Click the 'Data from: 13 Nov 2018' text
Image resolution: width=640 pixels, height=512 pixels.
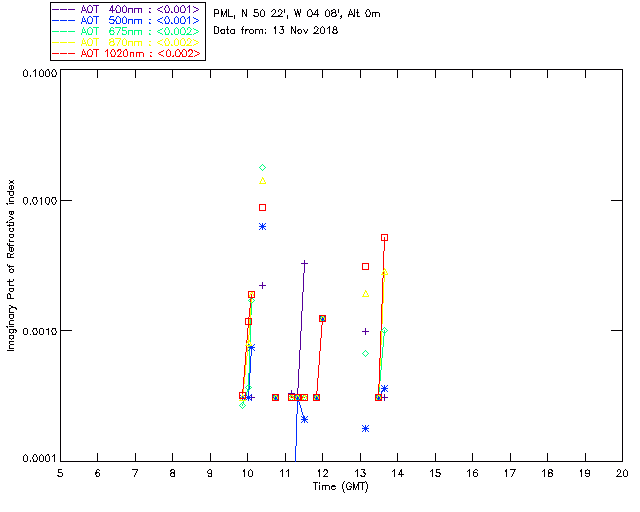(276, 31)
